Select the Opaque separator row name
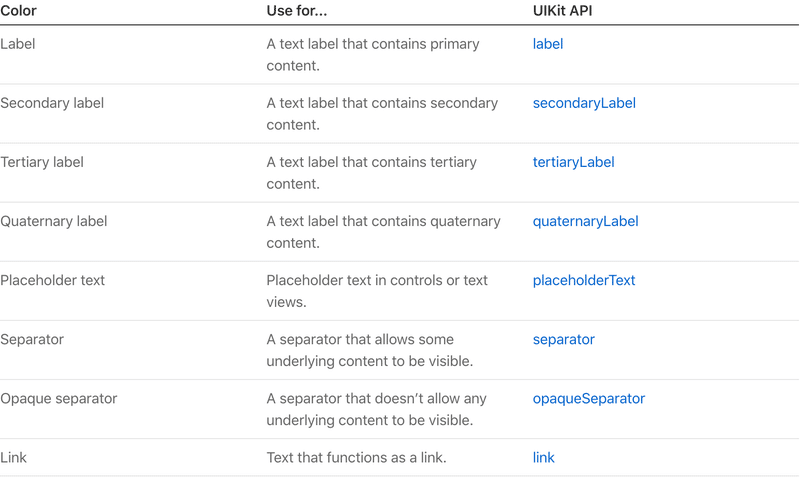 (59, 399)
